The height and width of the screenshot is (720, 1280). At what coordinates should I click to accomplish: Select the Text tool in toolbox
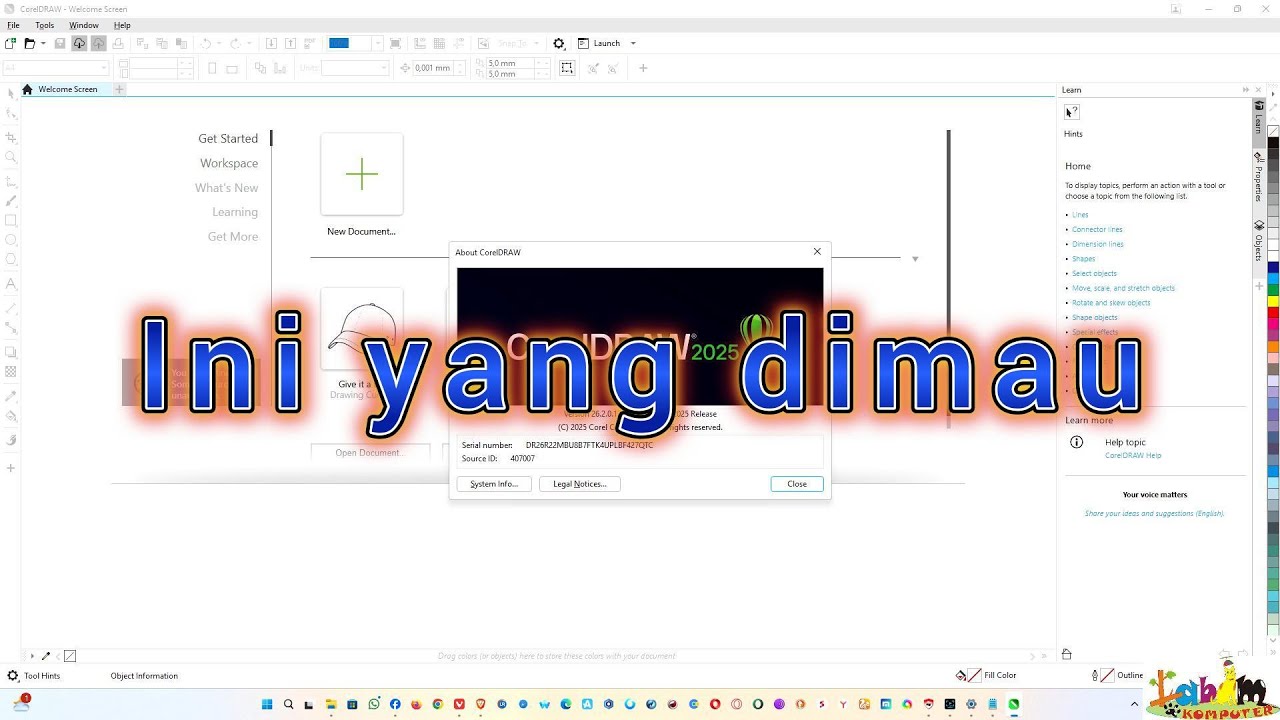[11, 284]
